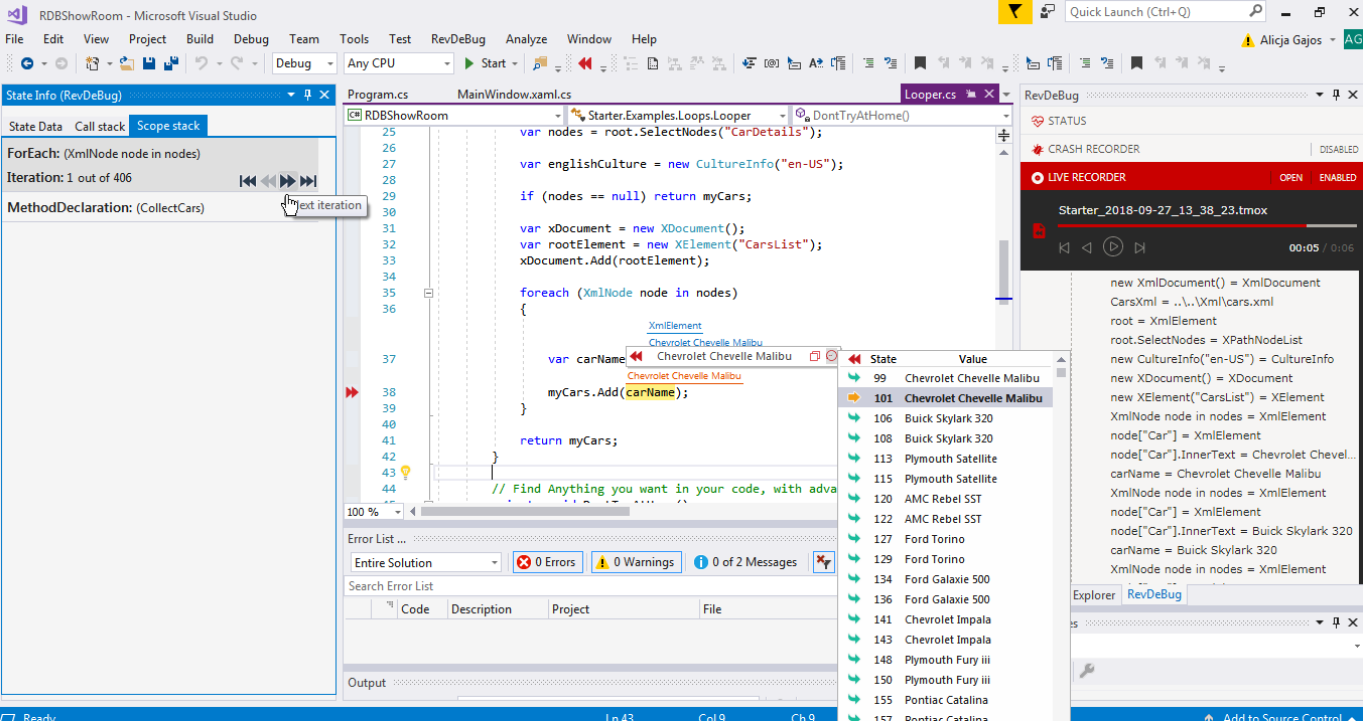1363x721 pixels.
Task: Toggle Live Recorder ENABLED state
Action: (1337, 177)
